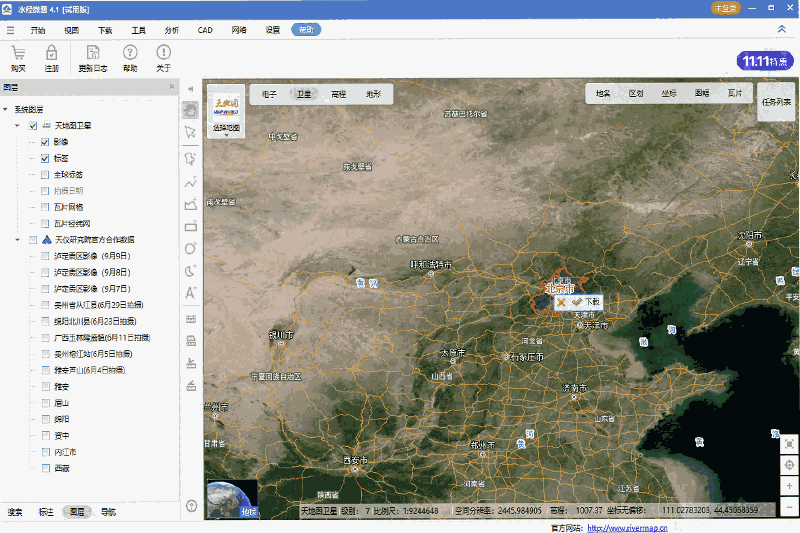Select the text annotation tool
Image resolution: width=800 pixels, height=533 pixels.
click(190, 293)
